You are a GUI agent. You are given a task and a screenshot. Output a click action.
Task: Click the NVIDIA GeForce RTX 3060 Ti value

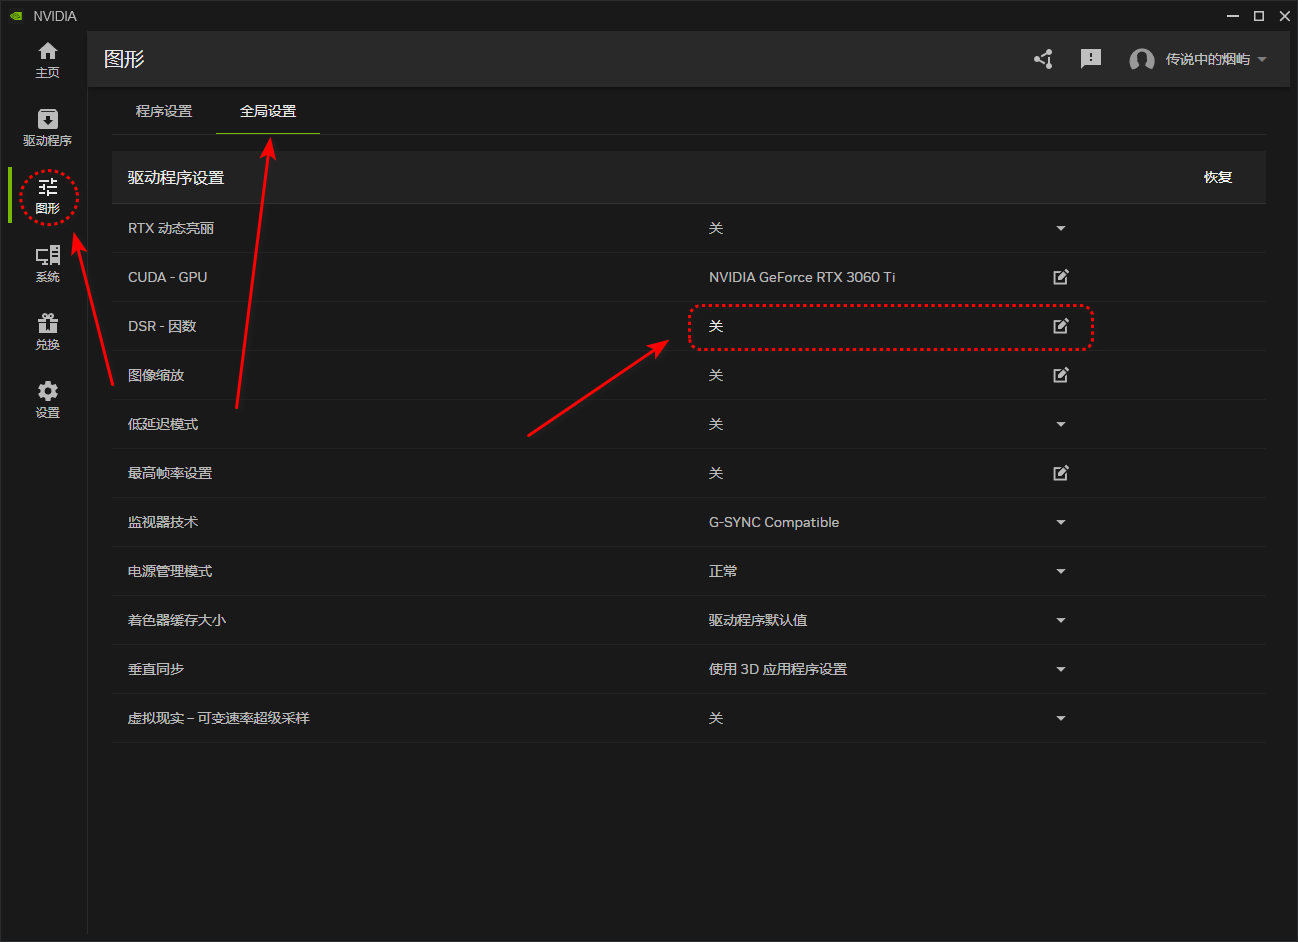click(x=802, y=277)
